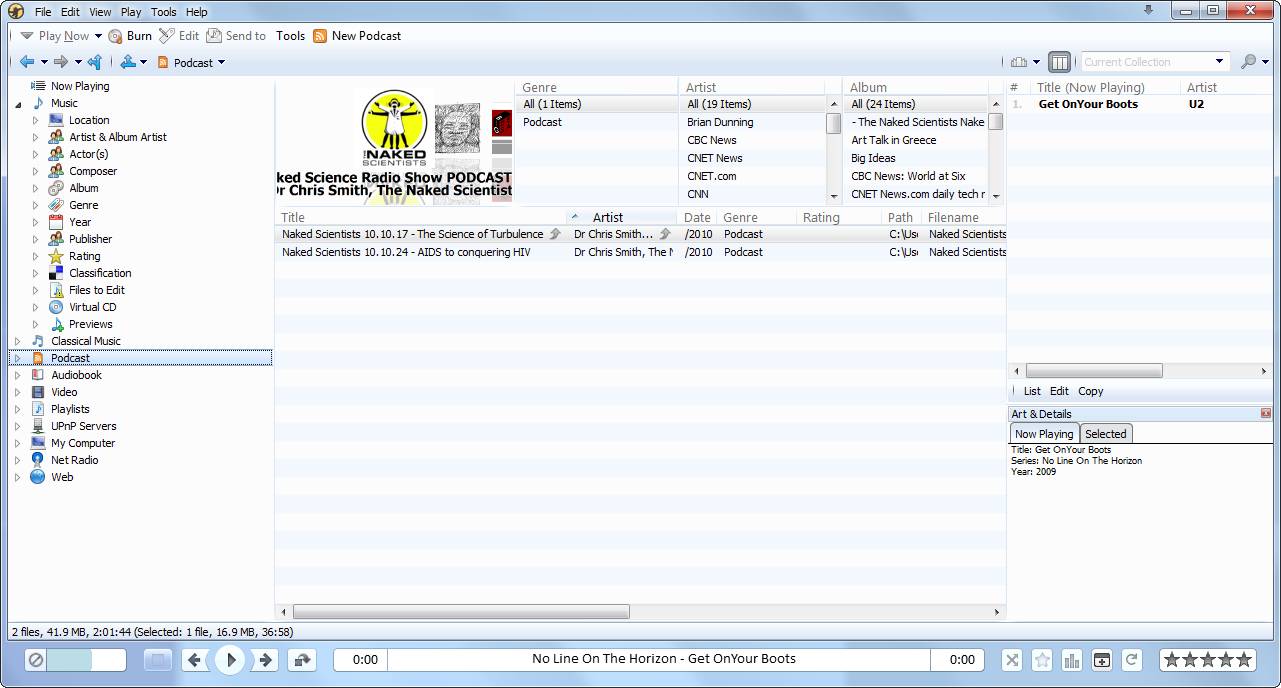Click the previous track arrow button

pos(195,660)
